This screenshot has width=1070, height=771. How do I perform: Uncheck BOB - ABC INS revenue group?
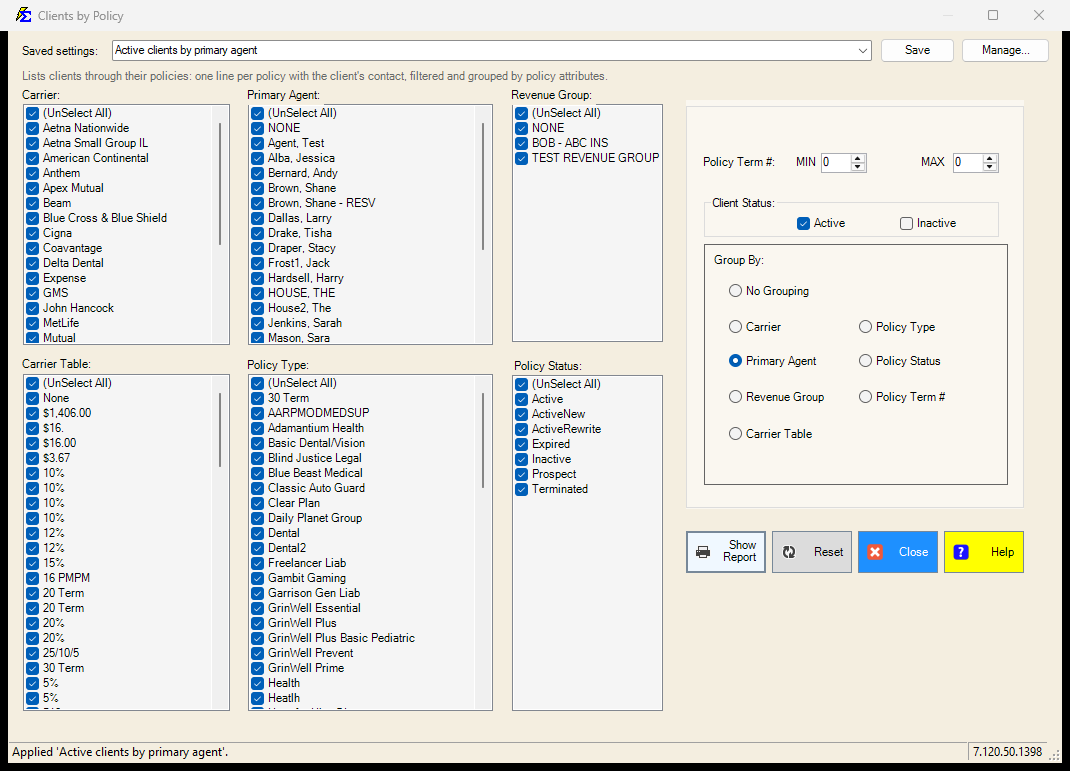(521, 143)
